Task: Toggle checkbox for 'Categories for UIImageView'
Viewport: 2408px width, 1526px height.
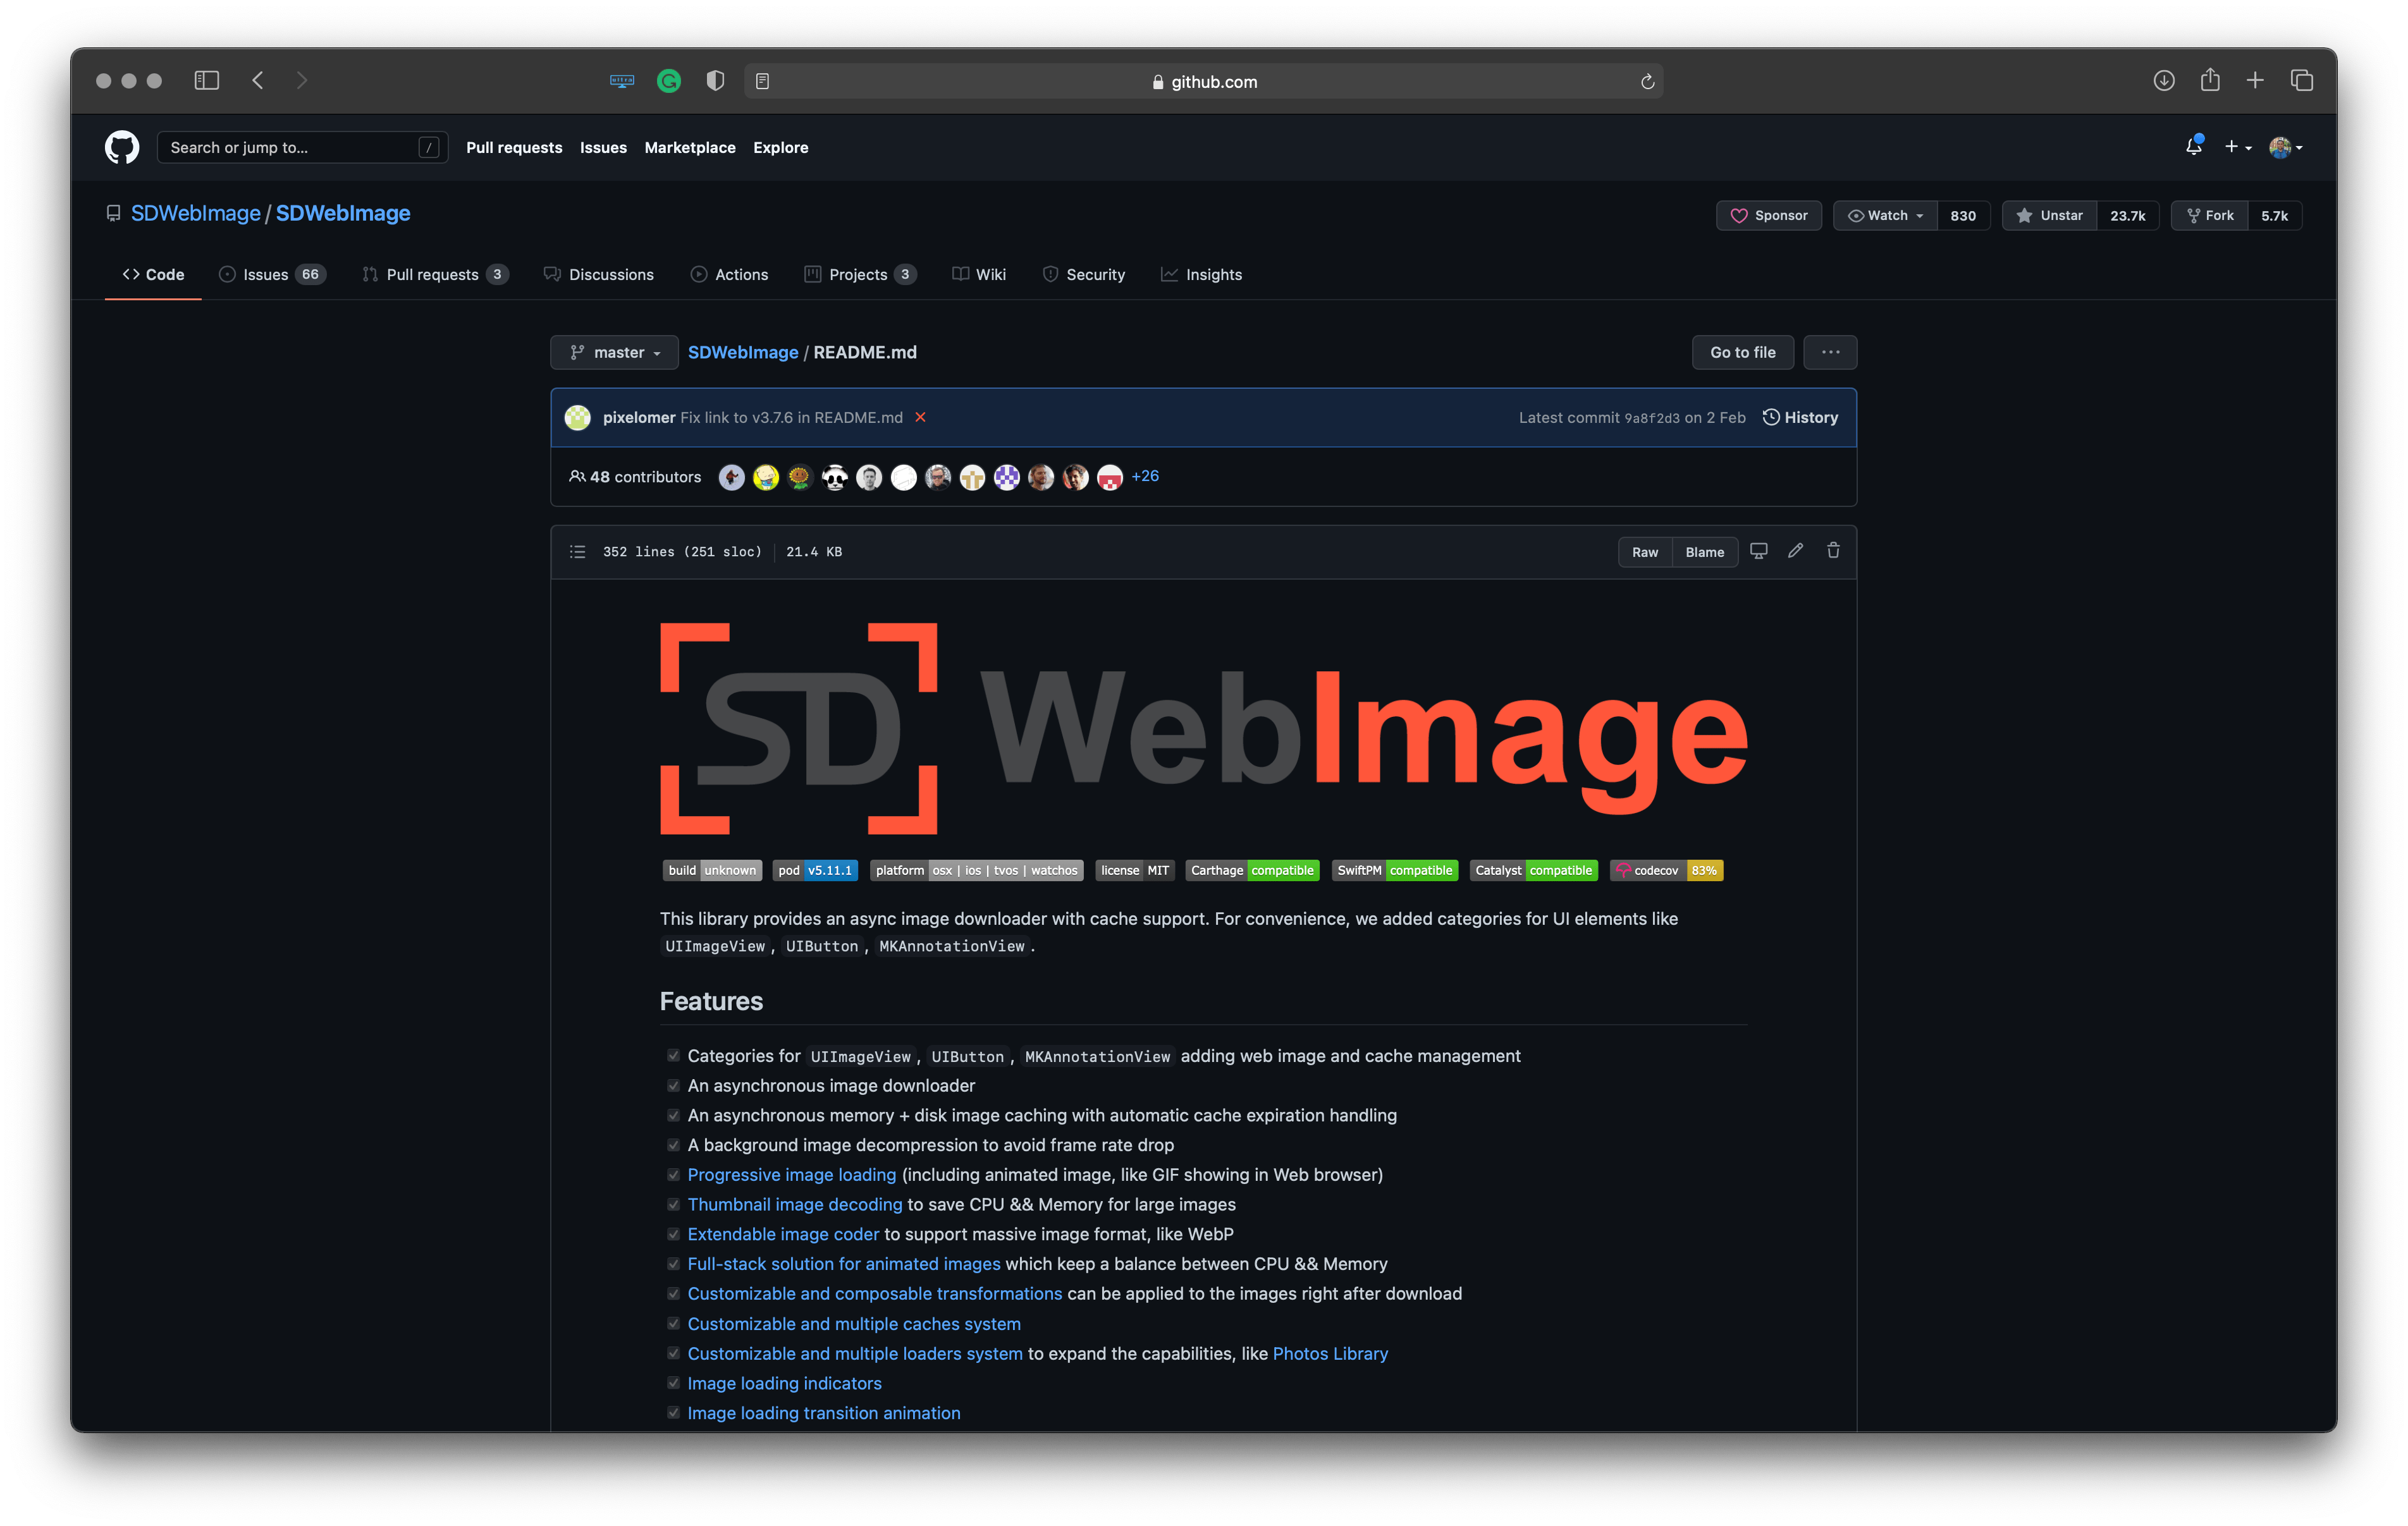Action: coord(674,1055)
